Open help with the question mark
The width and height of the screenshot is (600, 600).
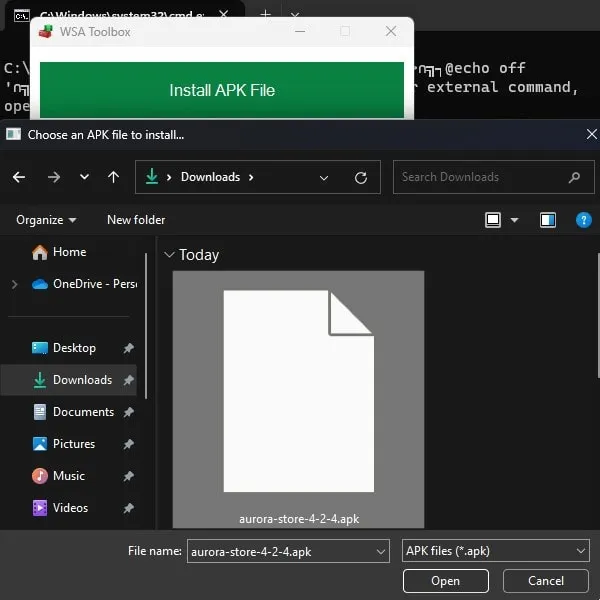(x=584, y=220)
